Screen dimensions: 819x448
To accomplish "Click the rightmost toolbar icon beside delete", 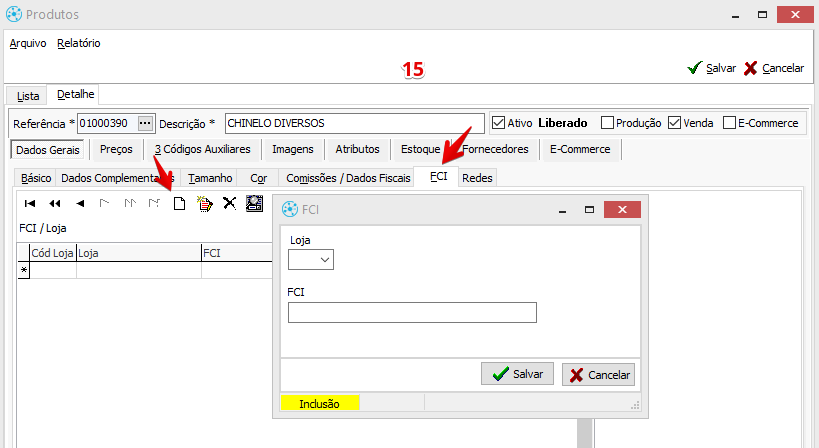I will tap(254, 203).
